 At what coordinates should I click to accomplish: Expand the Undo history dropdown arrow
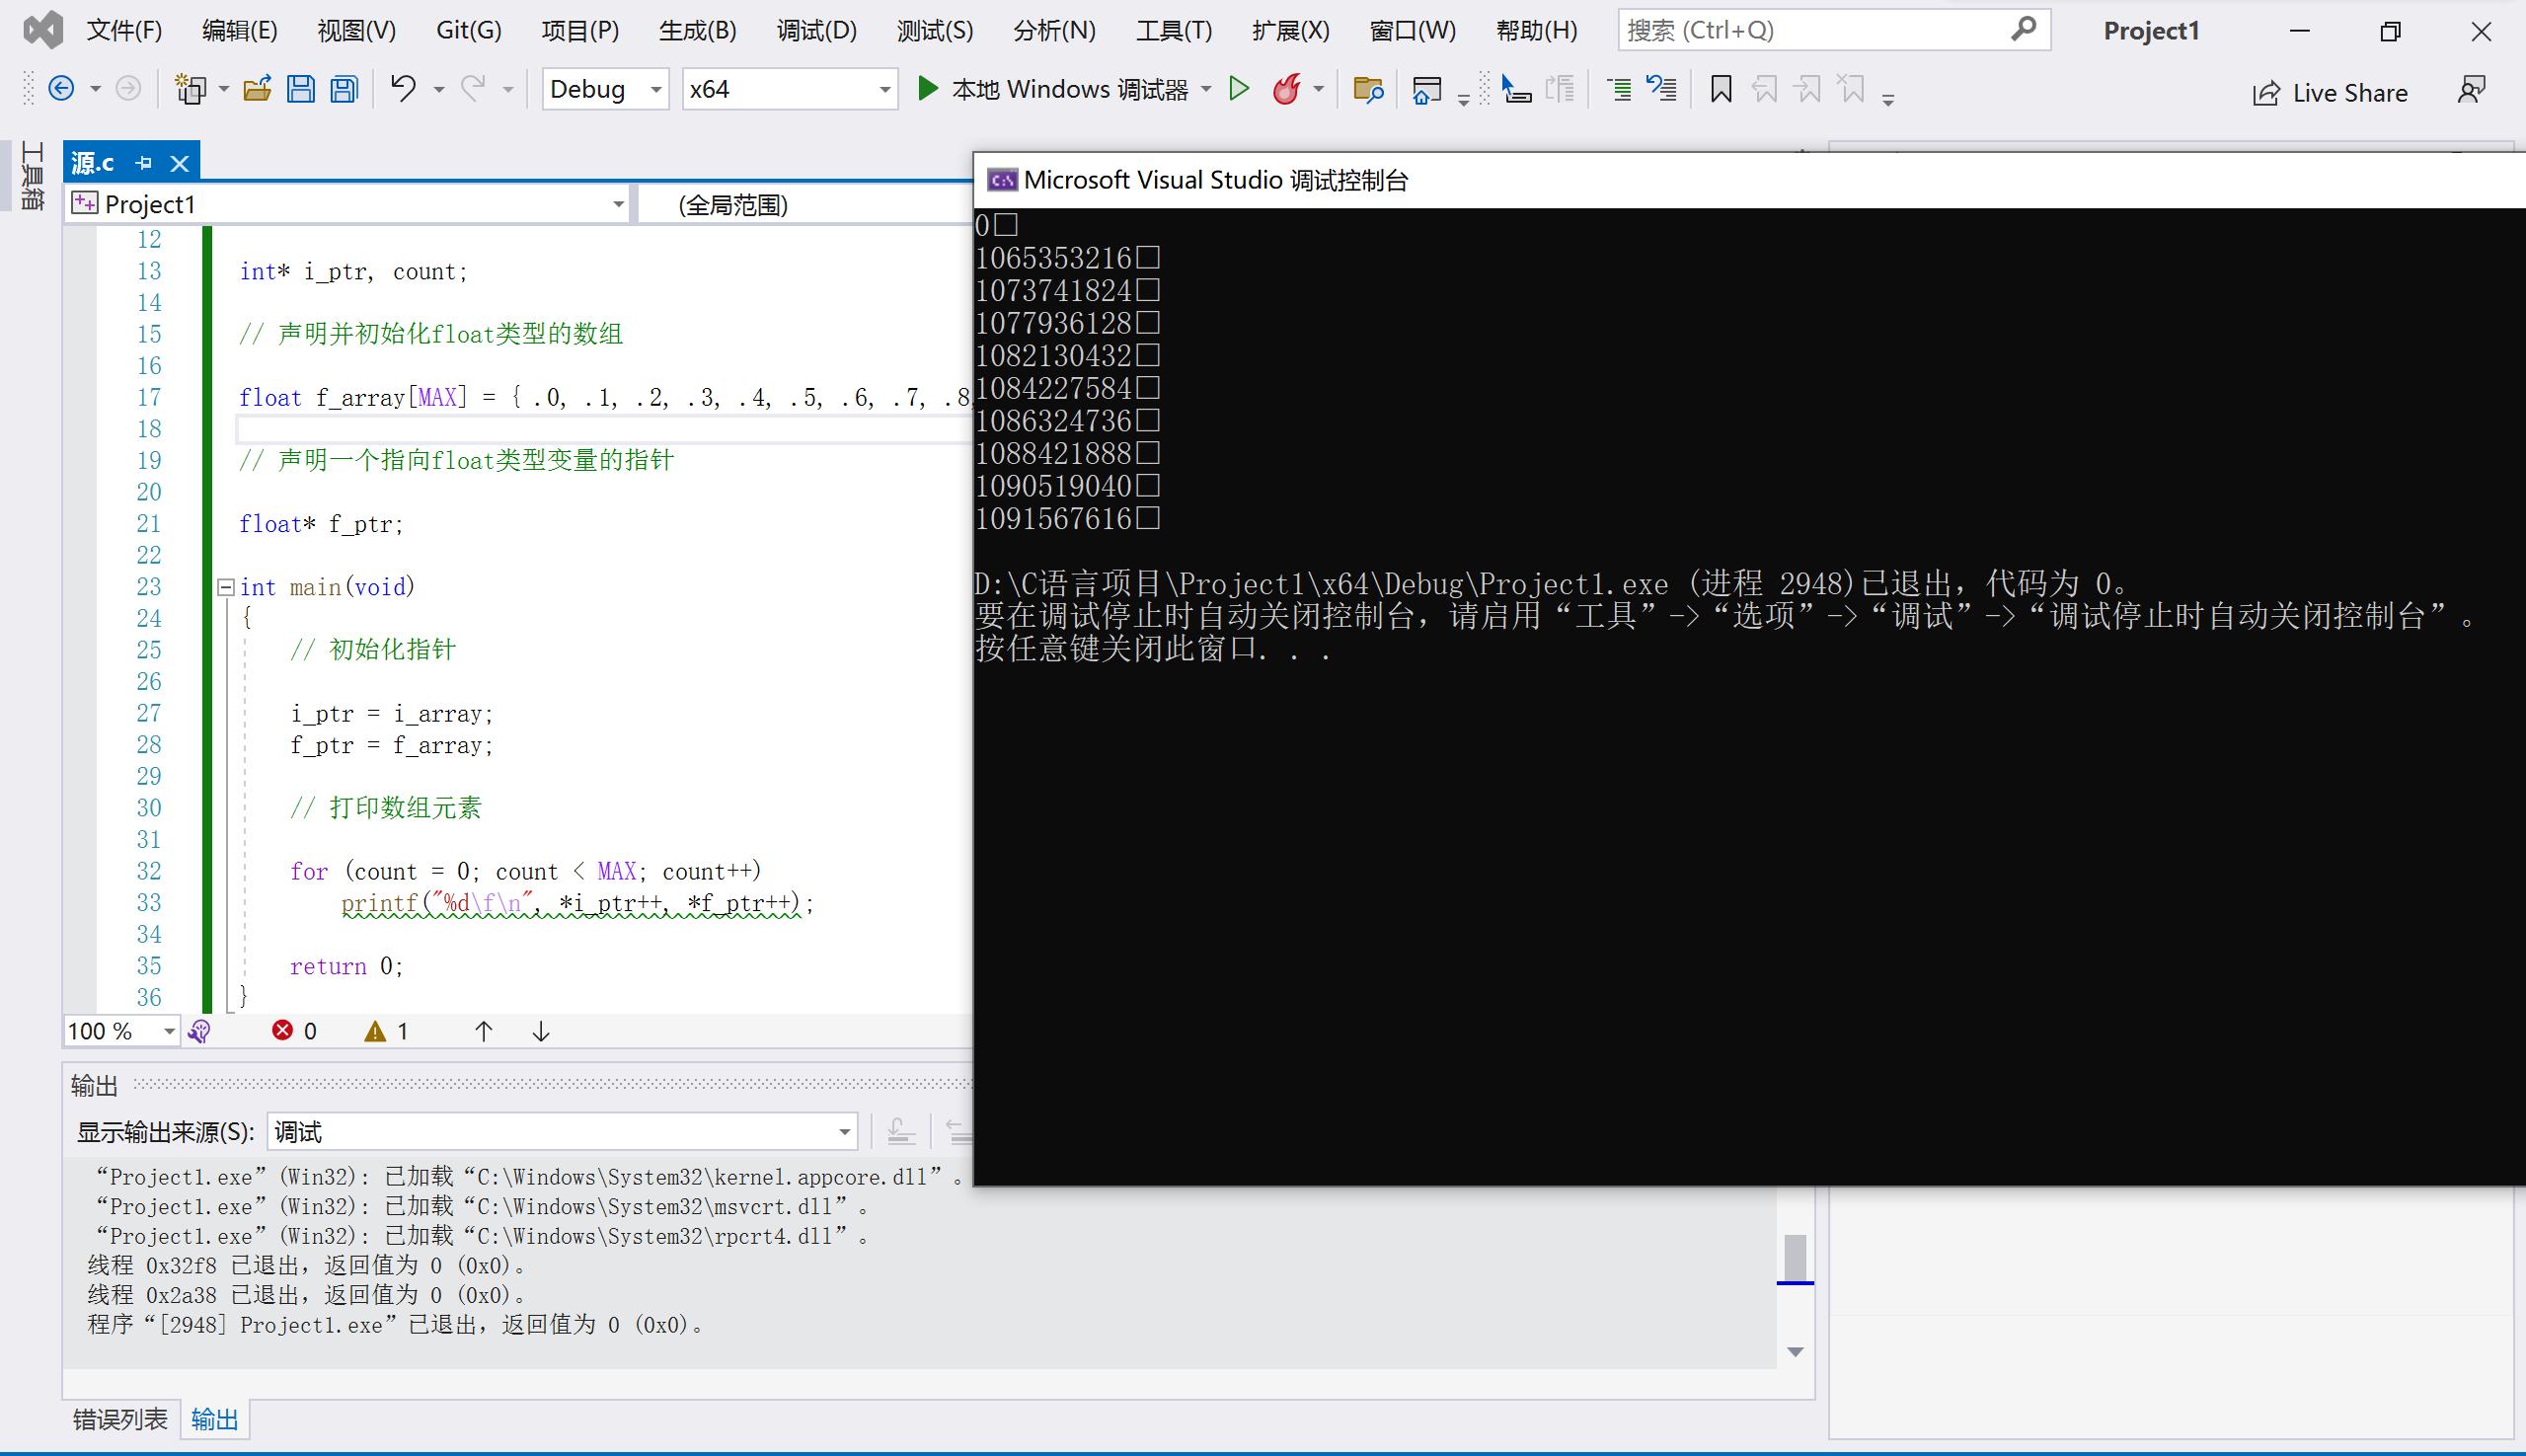click(439, 89)
